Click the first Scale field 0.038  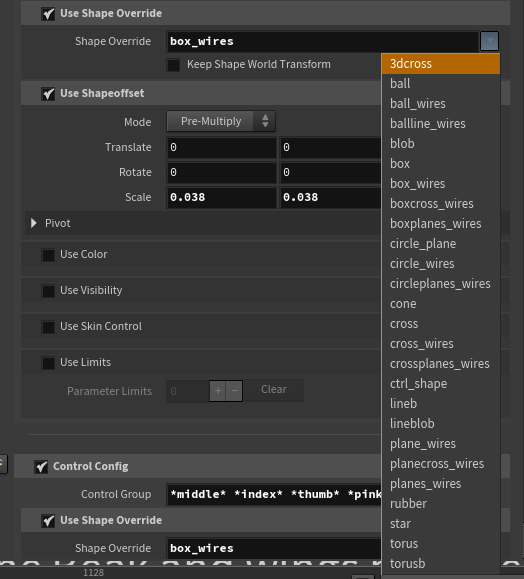click(x=221, y=198)
